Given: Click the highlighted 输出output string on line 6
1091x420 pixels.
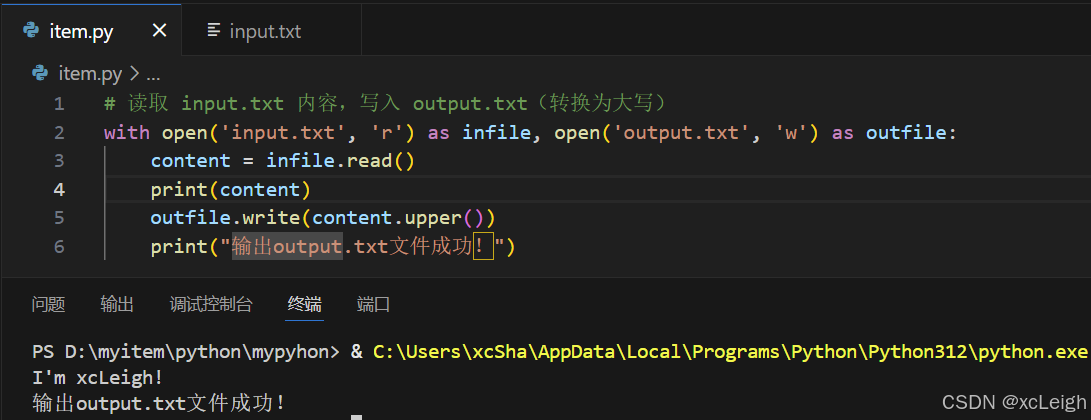Looking at the screenshot, I should (x=287, y=247).
